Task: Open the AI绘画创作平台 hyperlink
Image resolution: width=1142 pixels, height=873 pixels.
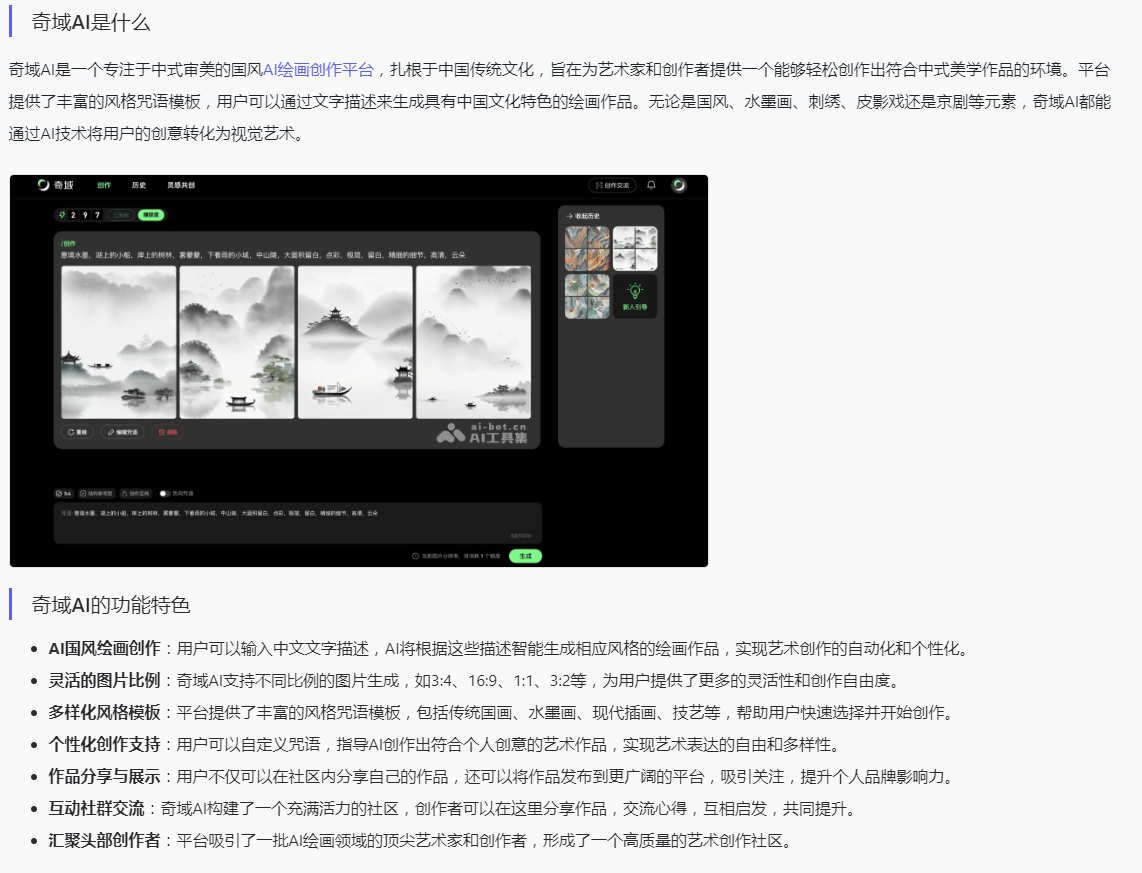Action: click(318, 70)
